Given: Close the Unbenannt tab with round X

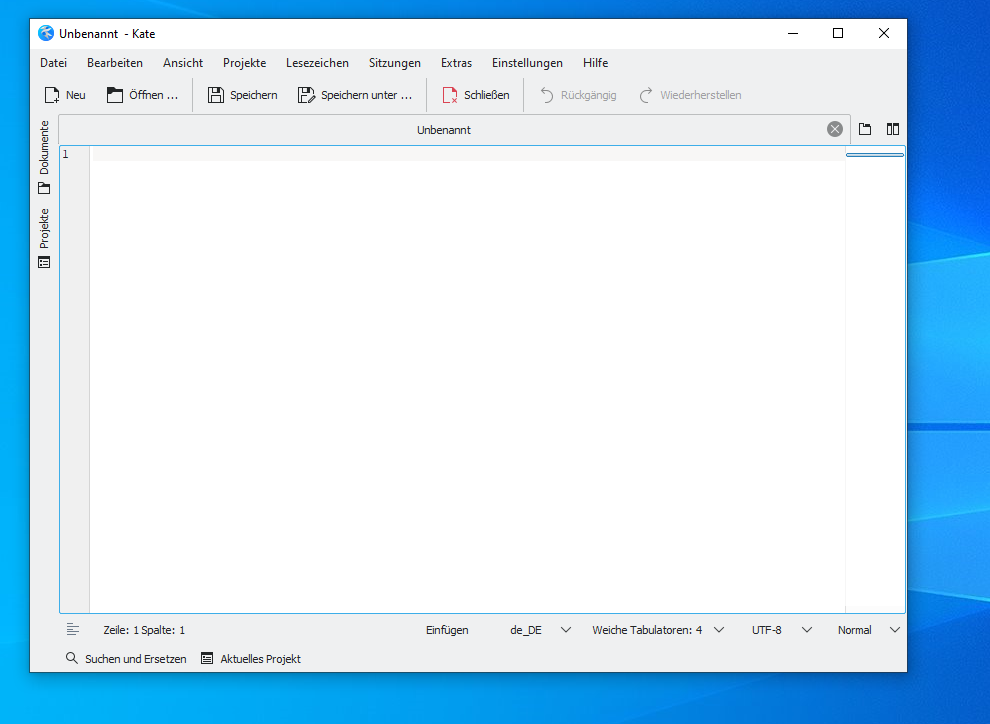Looking at the screenshot, I should coord(835,129).
